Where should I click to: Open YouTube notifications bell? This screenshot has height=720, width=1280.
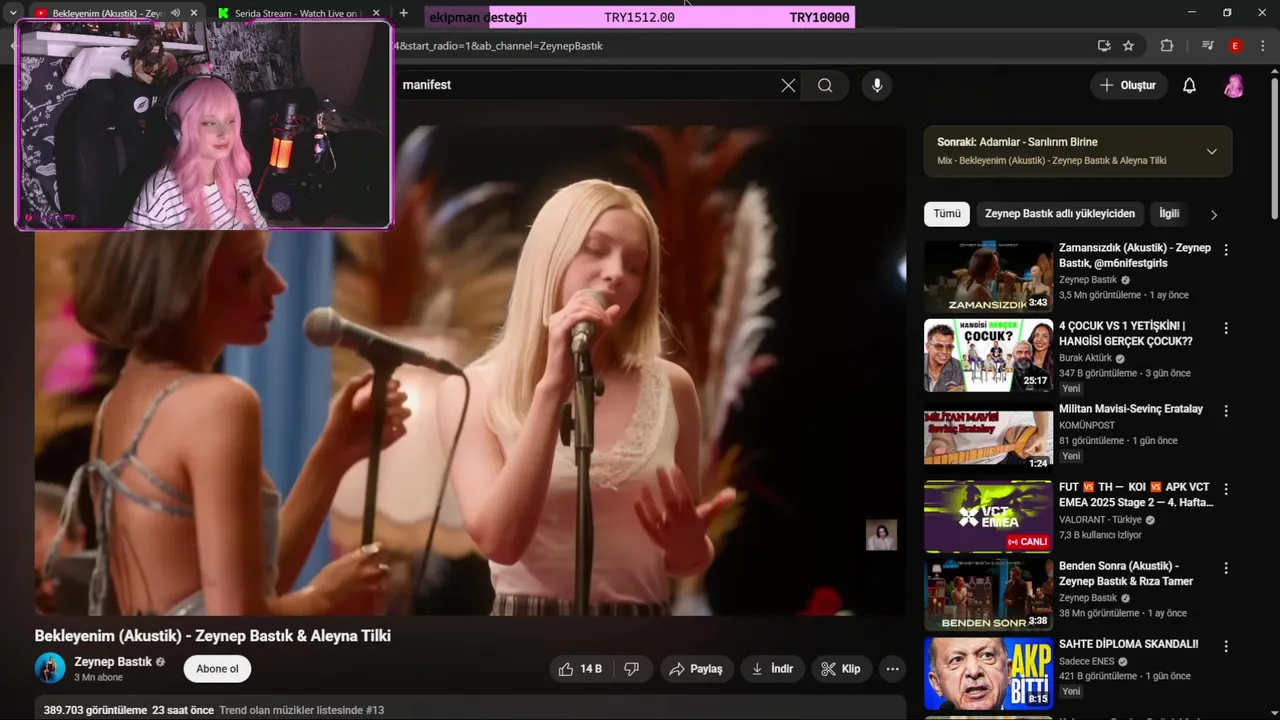[x=1189, y=85]
